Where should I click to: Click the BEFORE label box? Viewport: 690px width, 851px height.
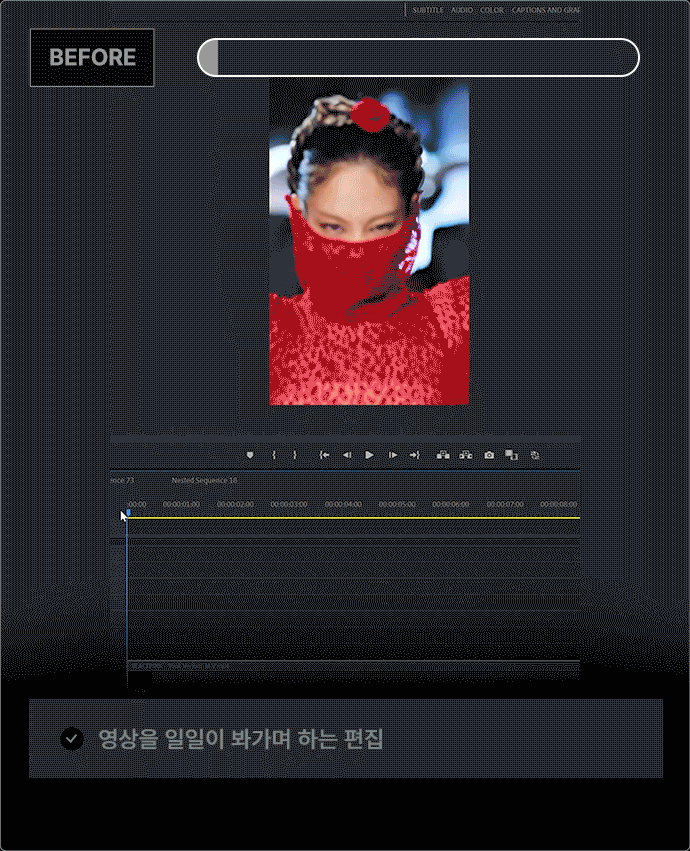click(x=92, y=58)
